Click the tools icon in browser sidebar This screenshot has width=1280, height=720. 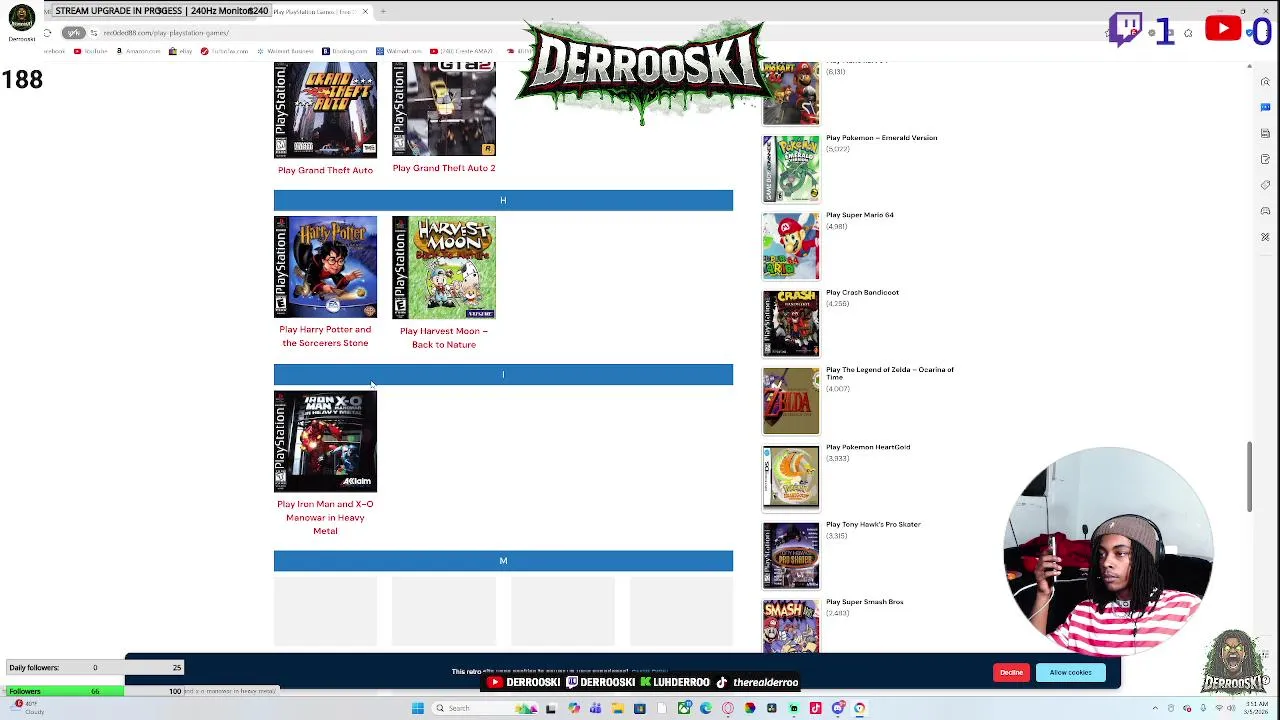[x=1265, y=237]
